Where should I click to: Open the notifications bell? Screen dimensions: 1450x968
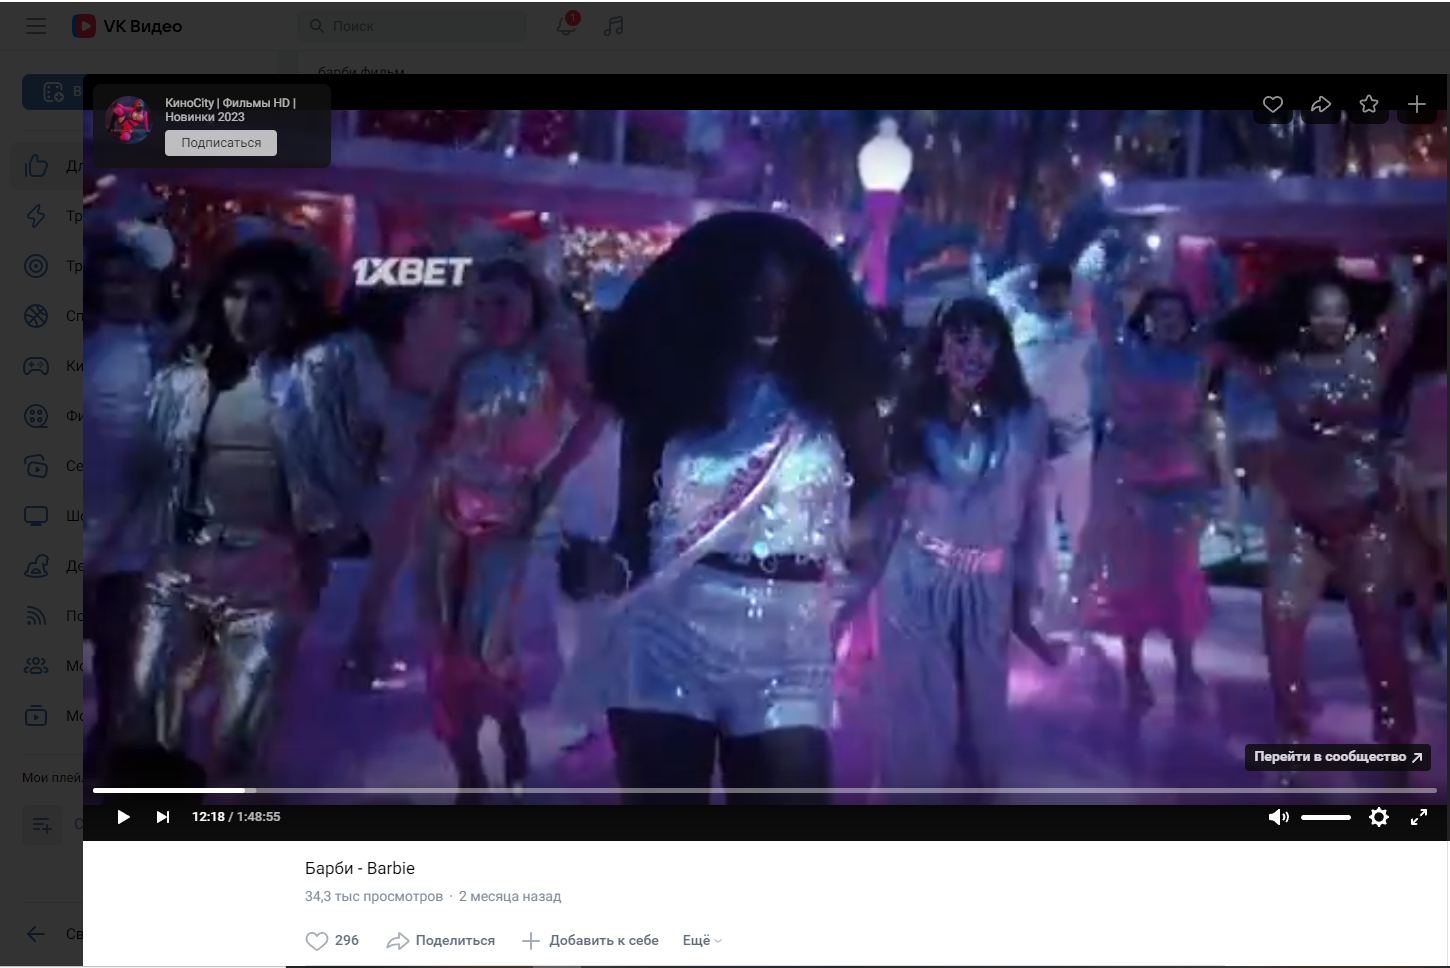566,26
